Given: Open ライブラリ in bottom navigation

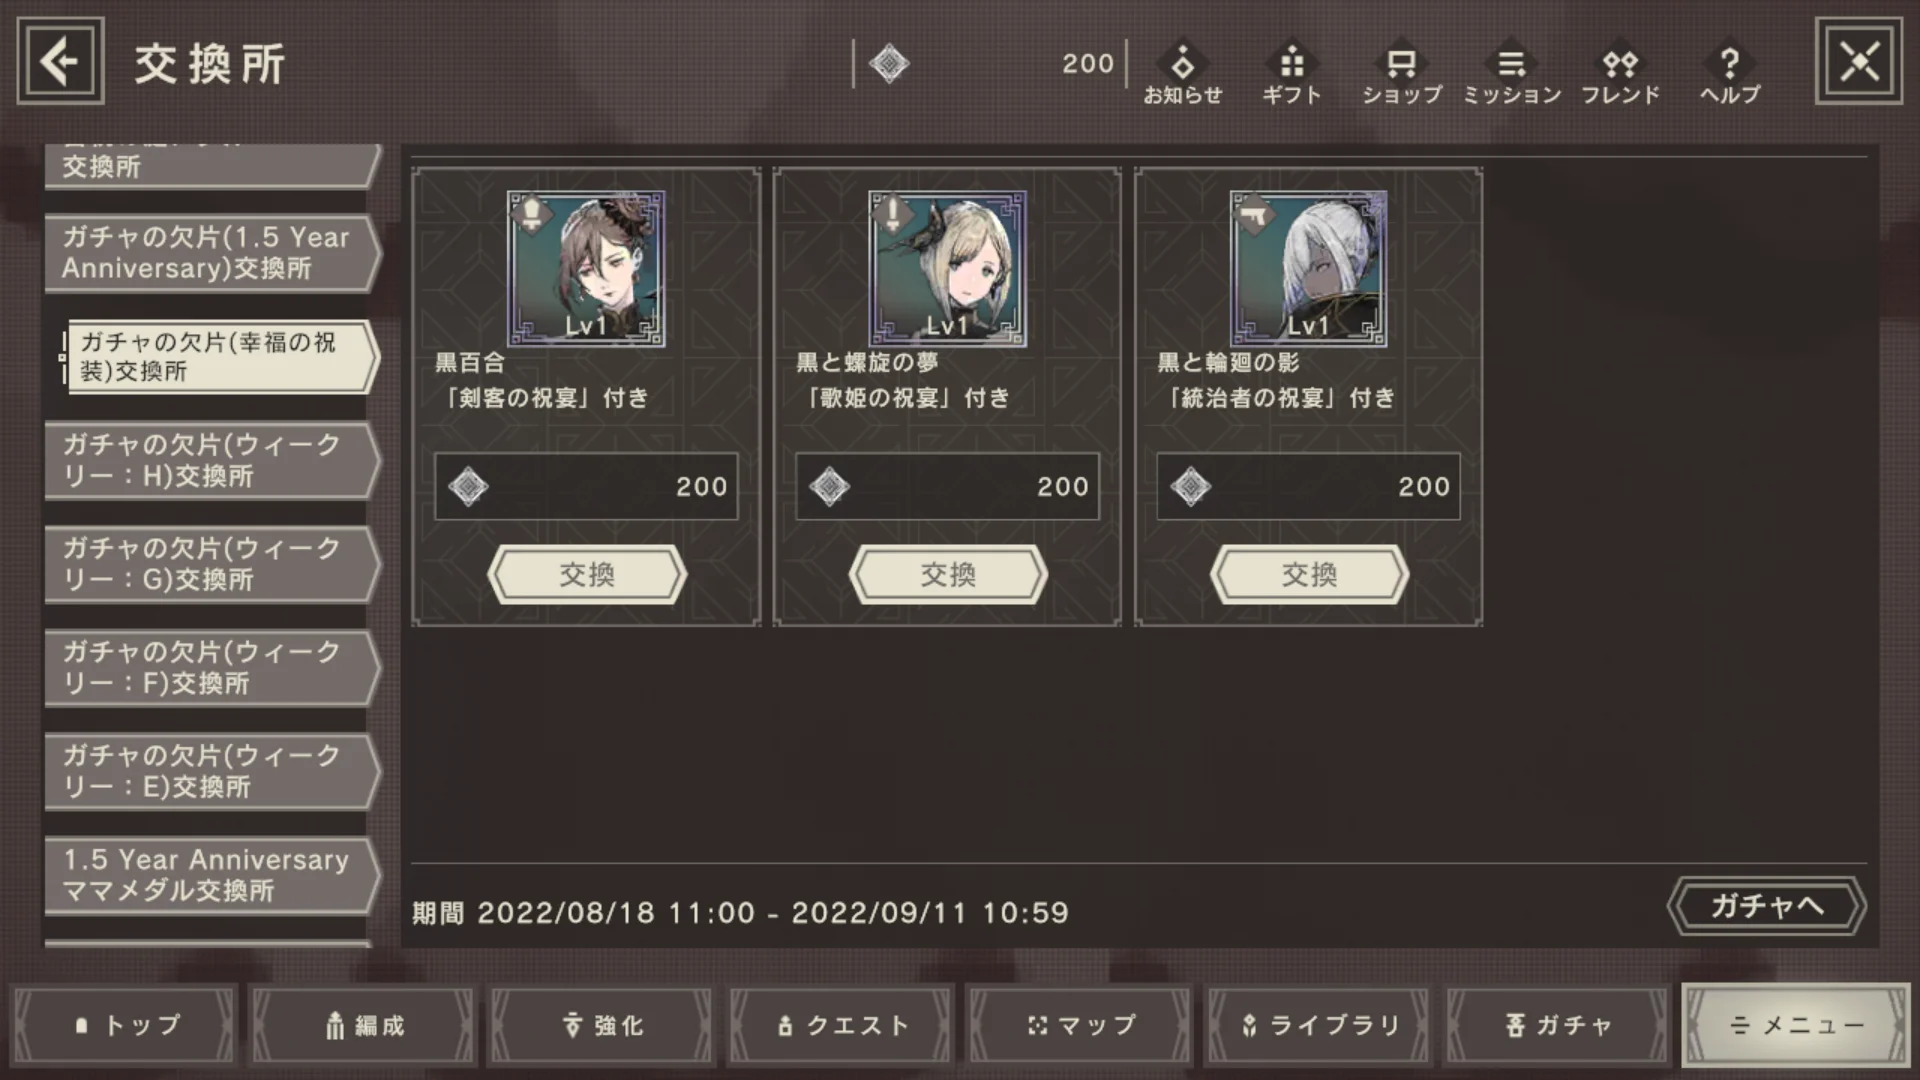Looking at the screenshot, I should pos(1320,1026).
